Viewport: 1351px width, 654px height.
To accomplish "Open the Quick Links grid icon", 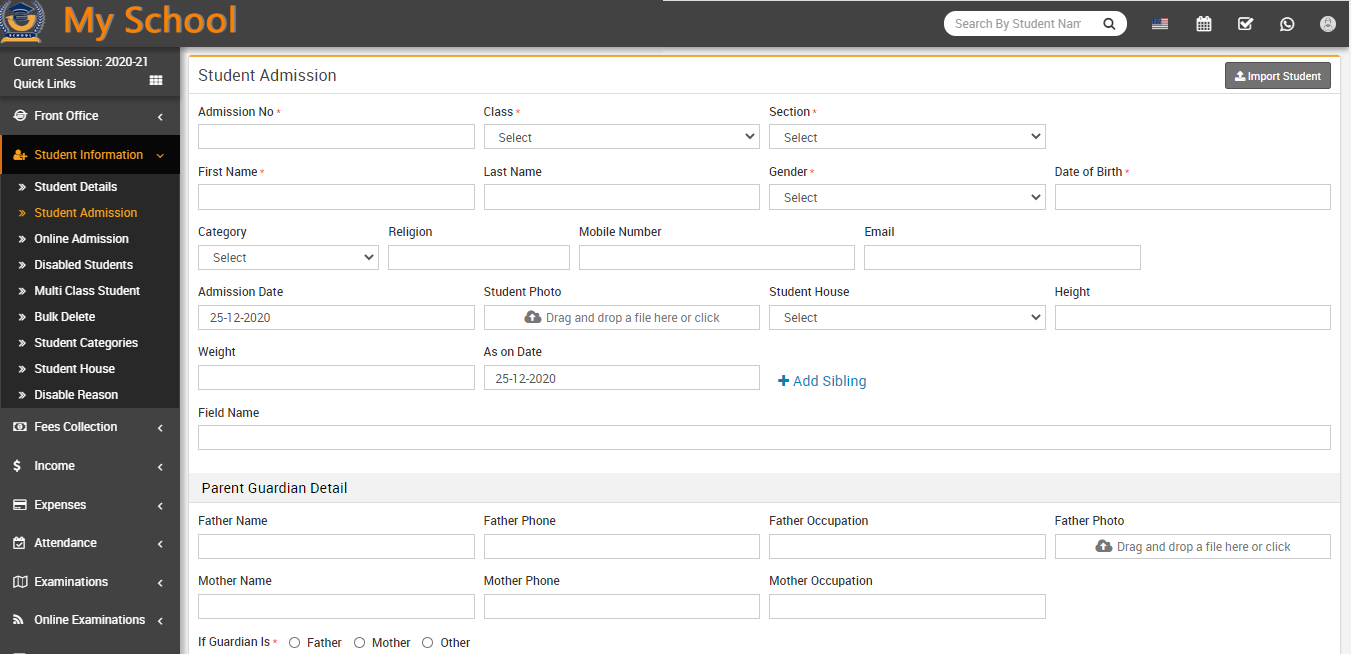I will pos(156,81).
